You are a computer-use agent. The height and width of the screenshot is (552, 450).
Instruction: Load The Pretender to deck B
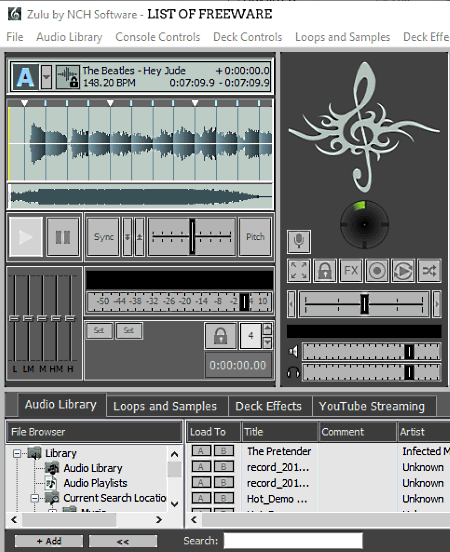click(x=224, y=451)
